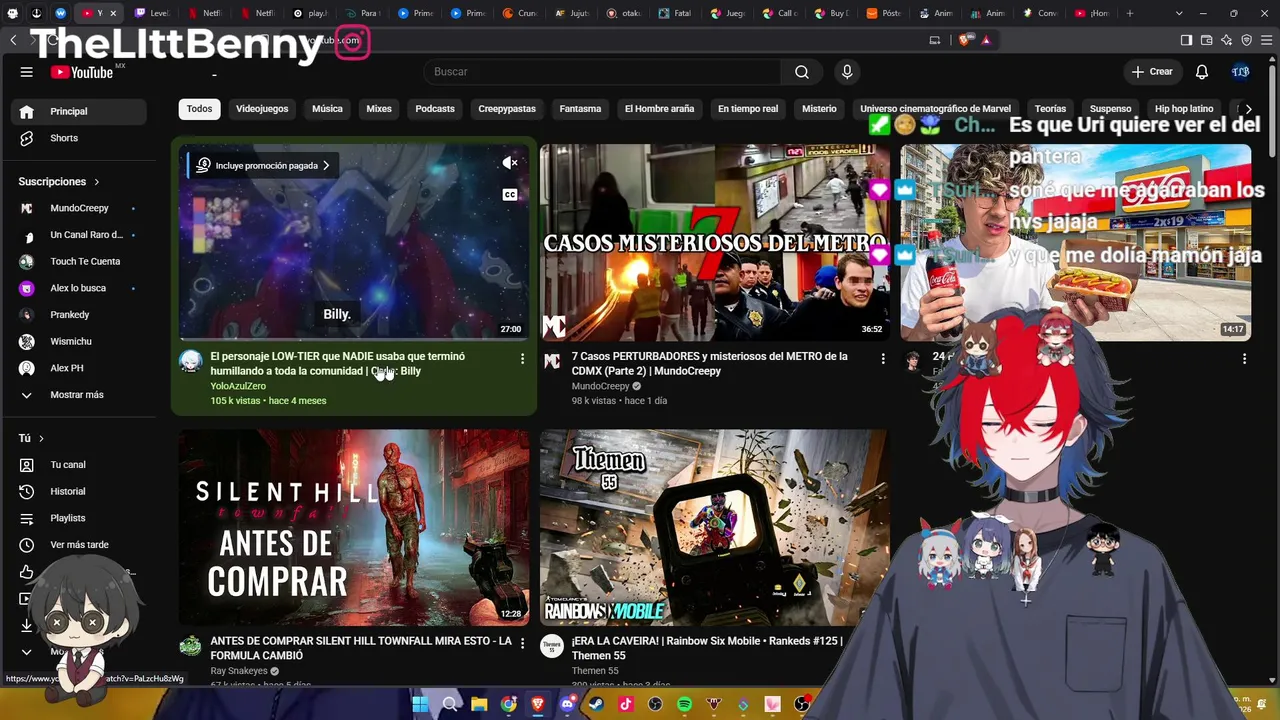Screen dimensions: 1280x720
Task: Select the Hip hop latino chip
Action: coord(1184,109)
